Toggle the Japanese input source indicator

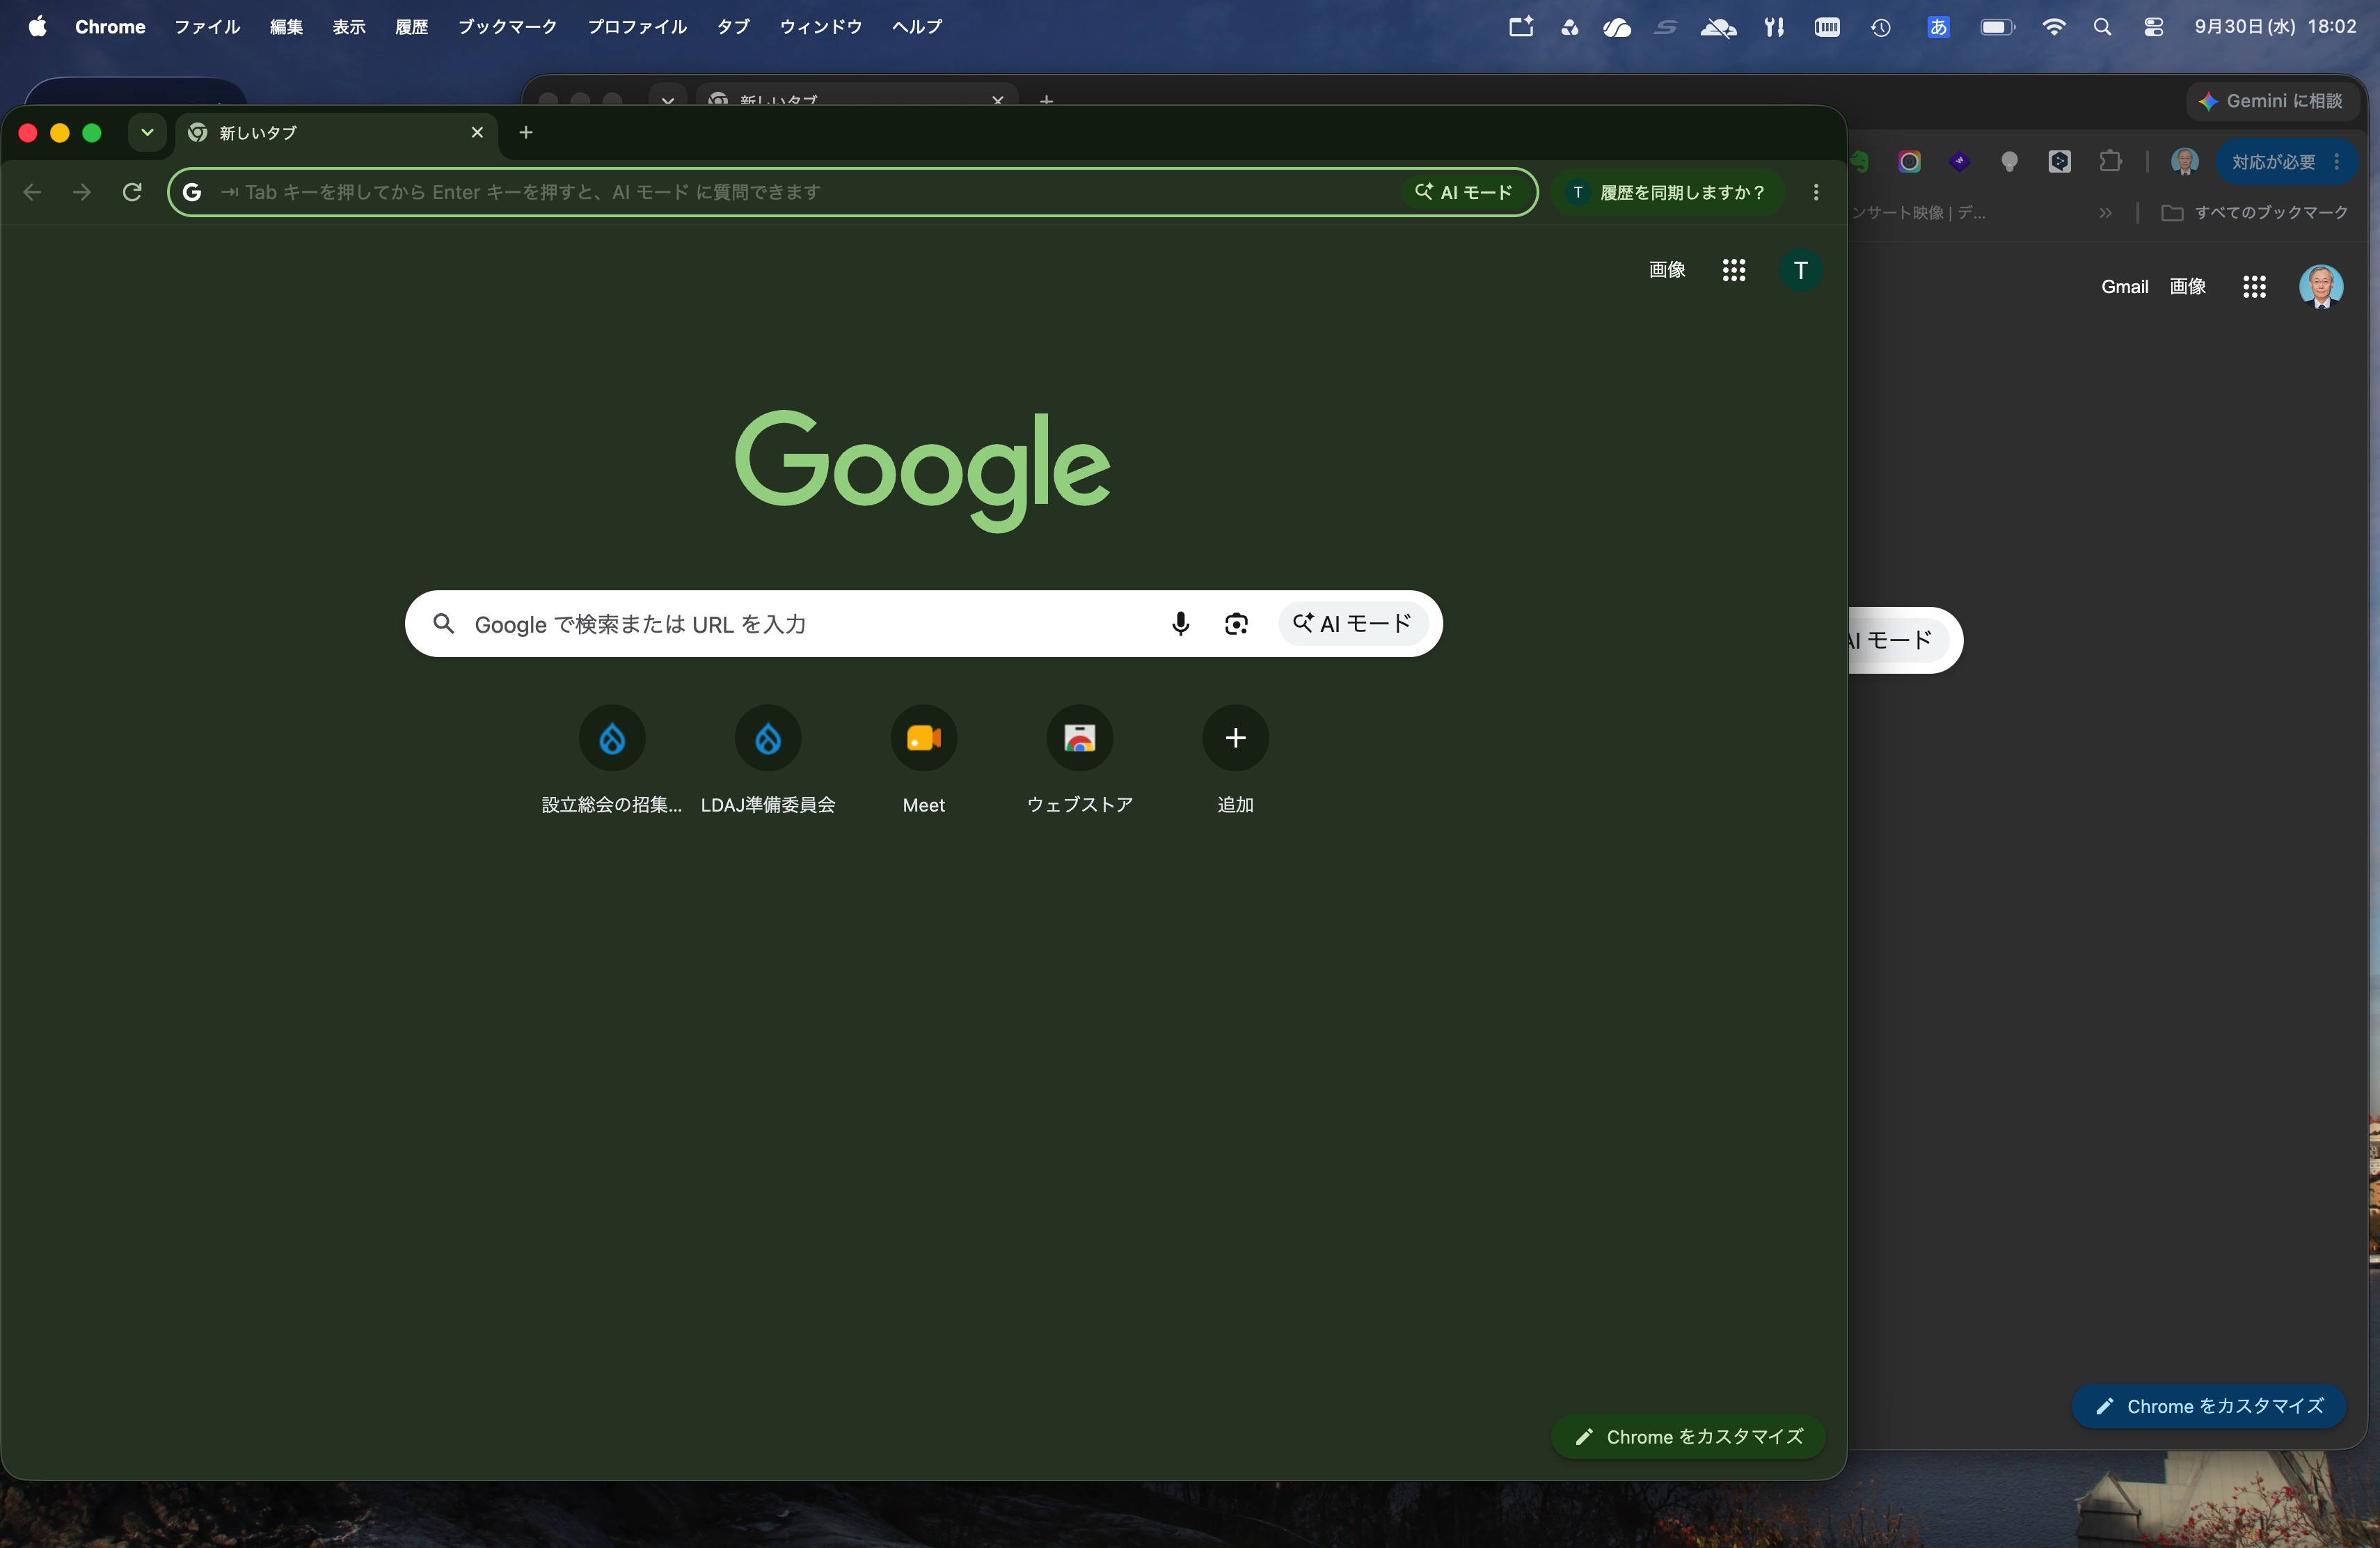tap(1938, 27)
